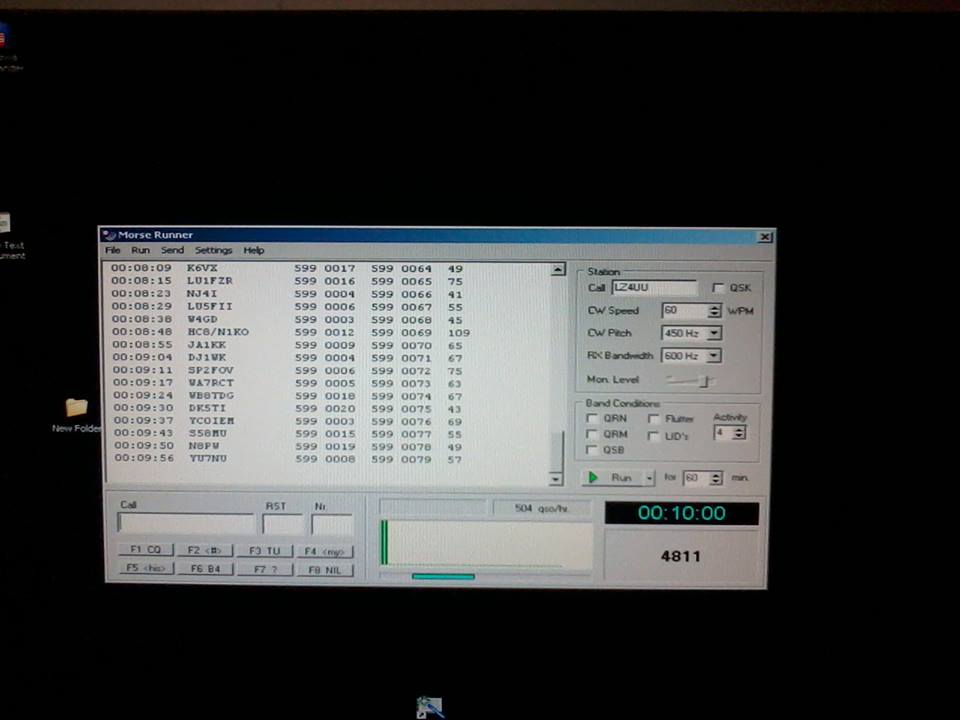
Task: Open the New Folder desktop icon
Action: [x=77, y=414]
